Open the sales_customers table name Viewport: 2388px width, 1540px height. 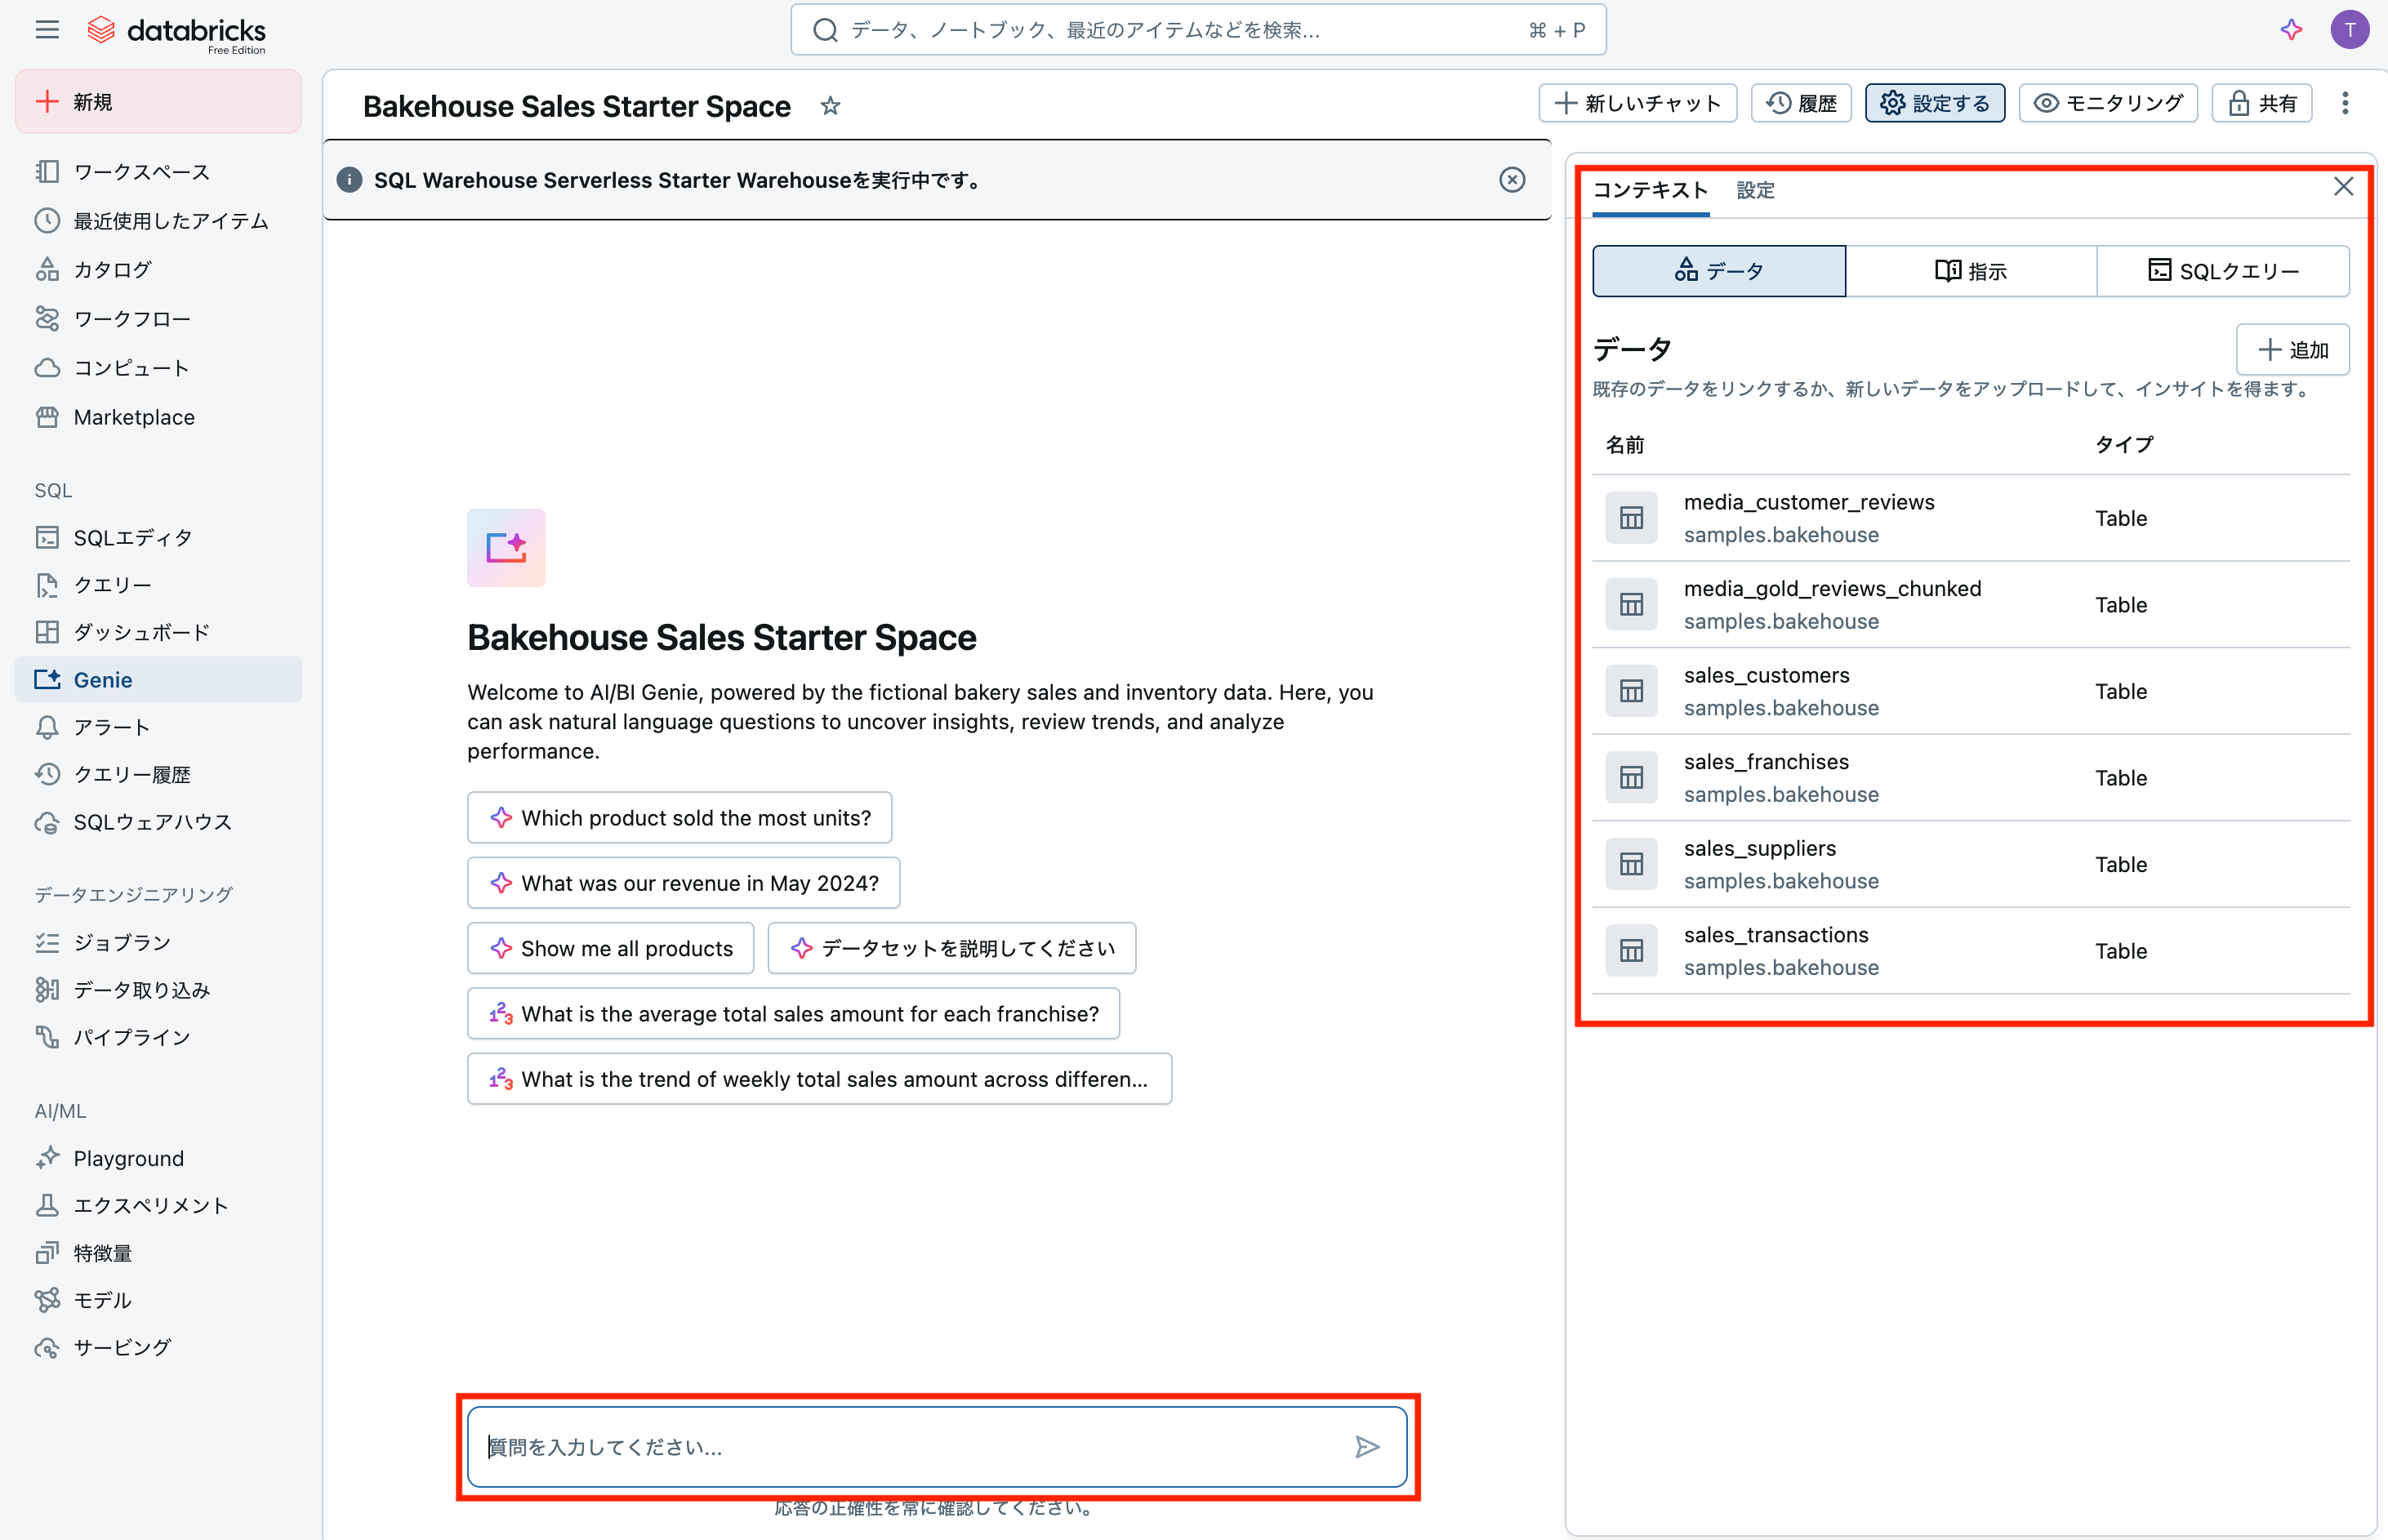pos(1766,675)
